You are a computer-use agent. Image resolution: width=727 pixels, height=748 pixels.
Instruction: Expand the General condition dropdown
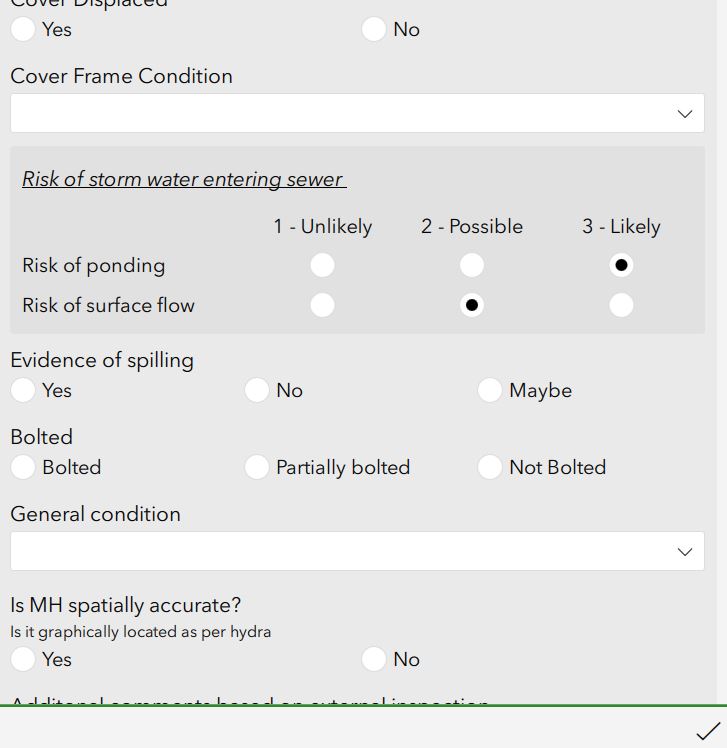[357, 551]
